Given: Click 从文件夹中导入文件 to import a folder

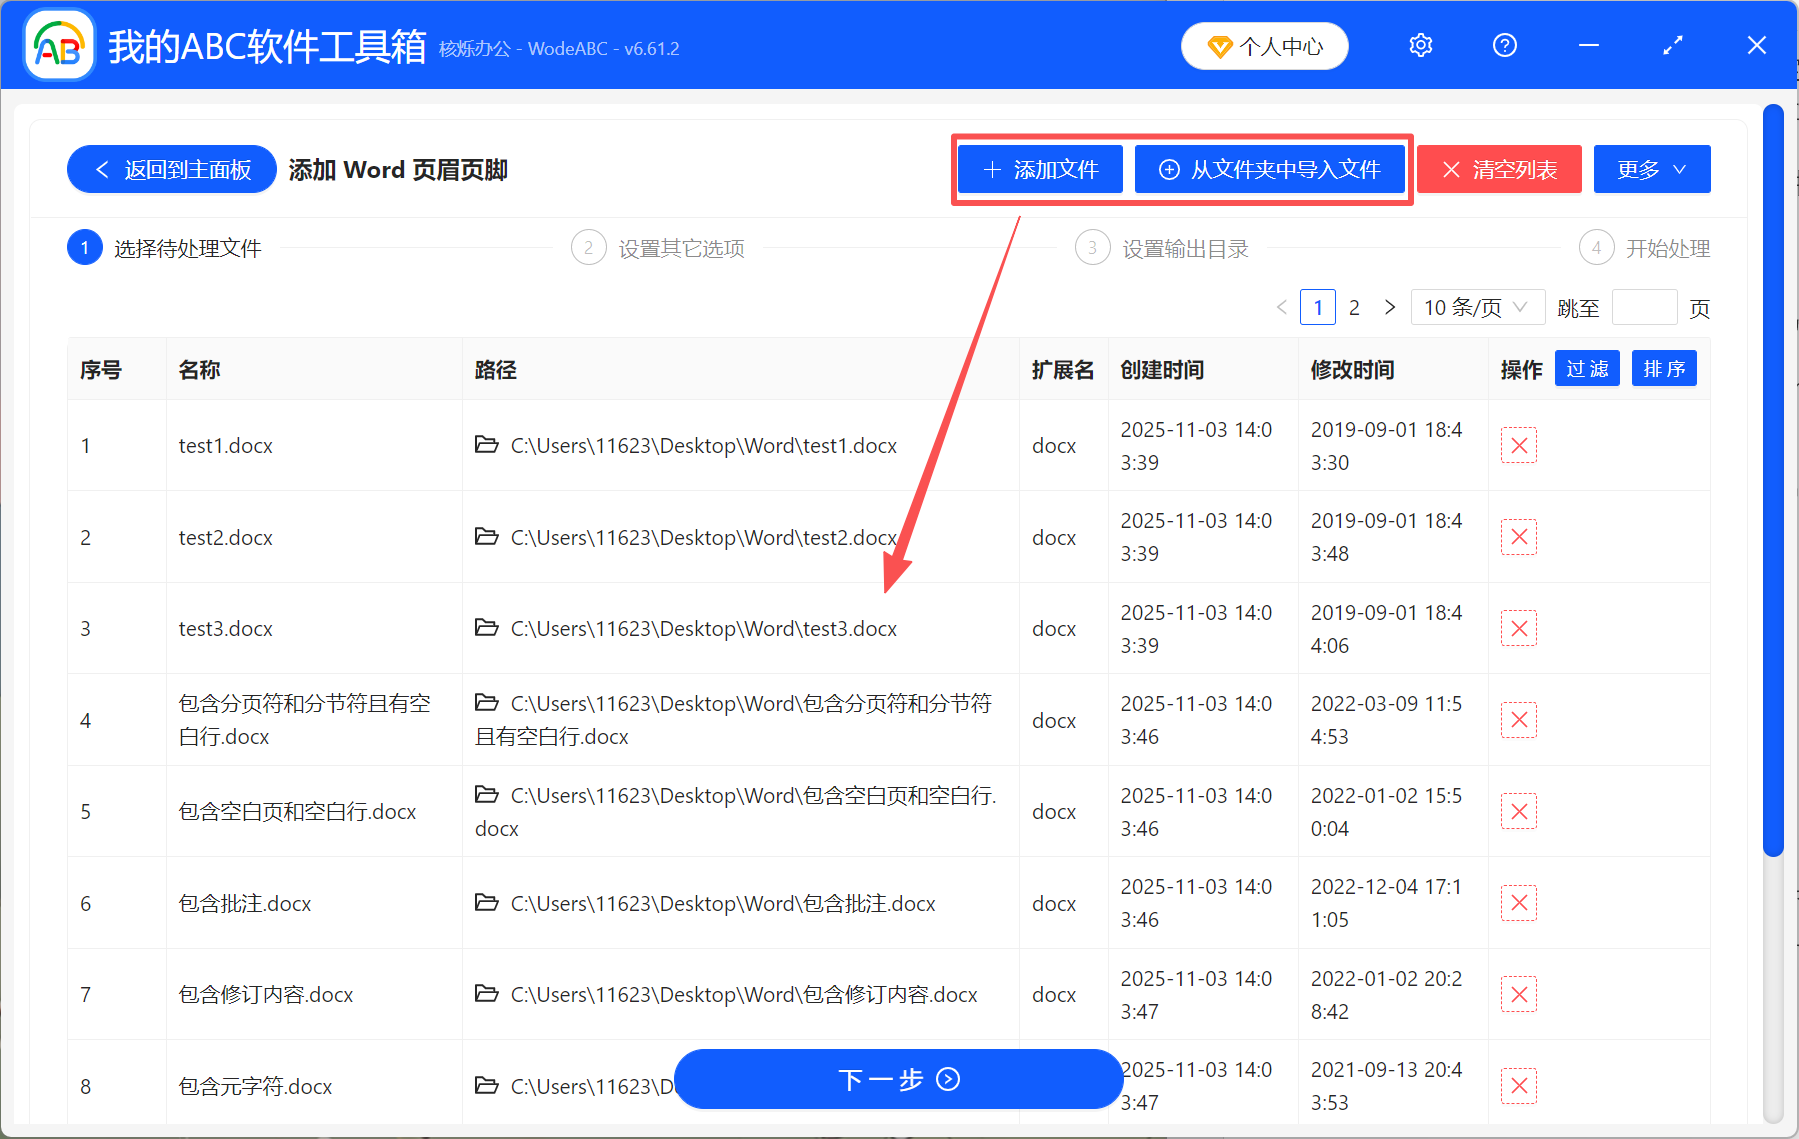Looking at the screenshot, I should point(1271,169).
